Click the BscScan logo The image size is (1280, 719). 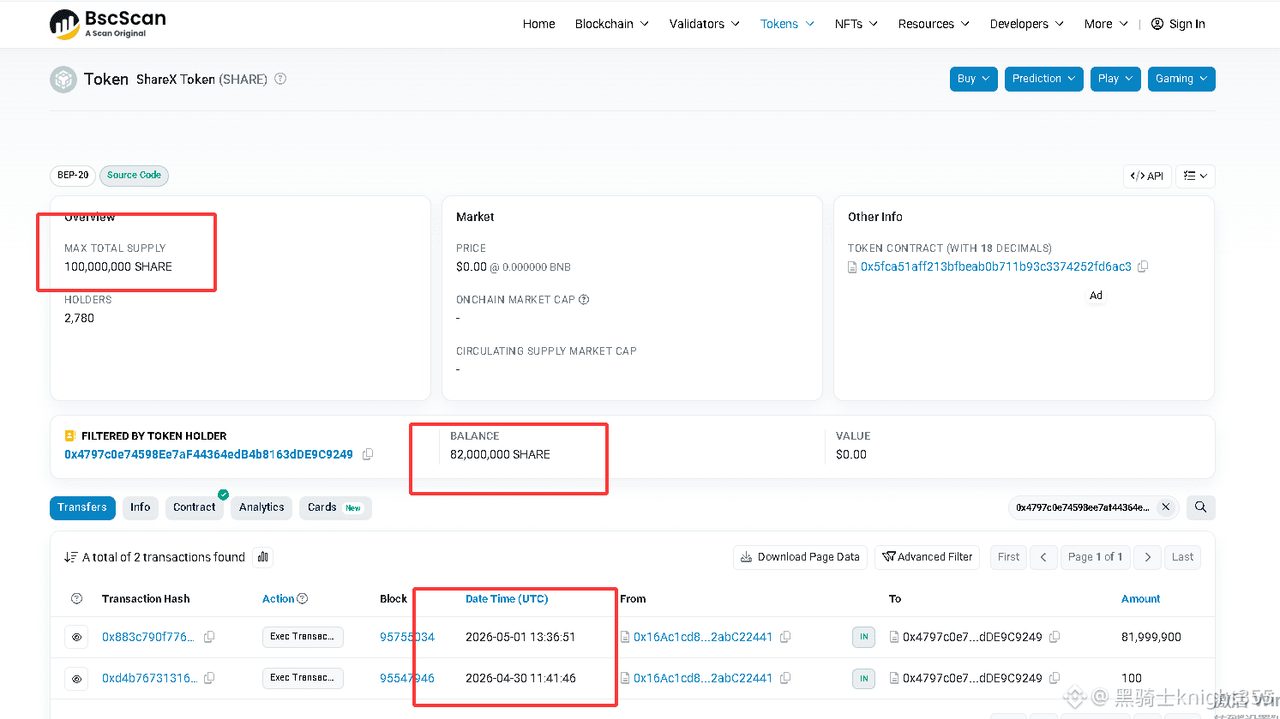108,24
